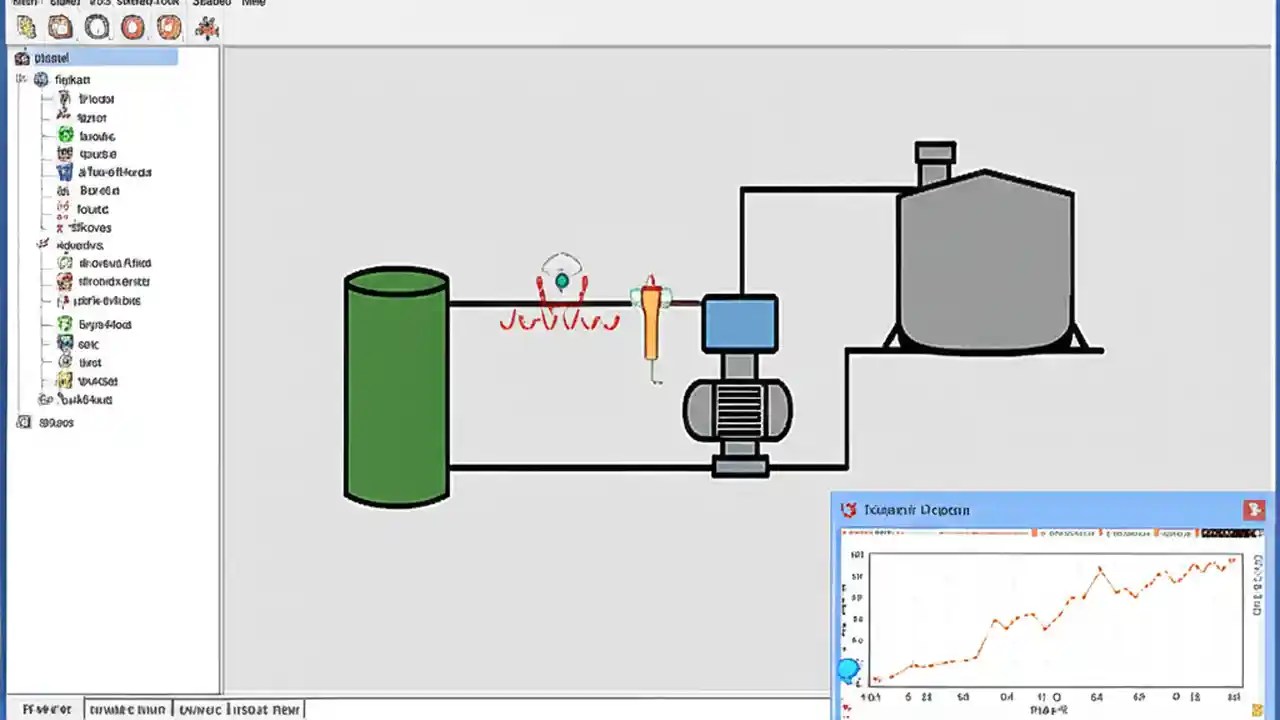Viewport: 1280px width, 720px height.
Task: Select the red circle toolbar icon
Action: (132, 27)
